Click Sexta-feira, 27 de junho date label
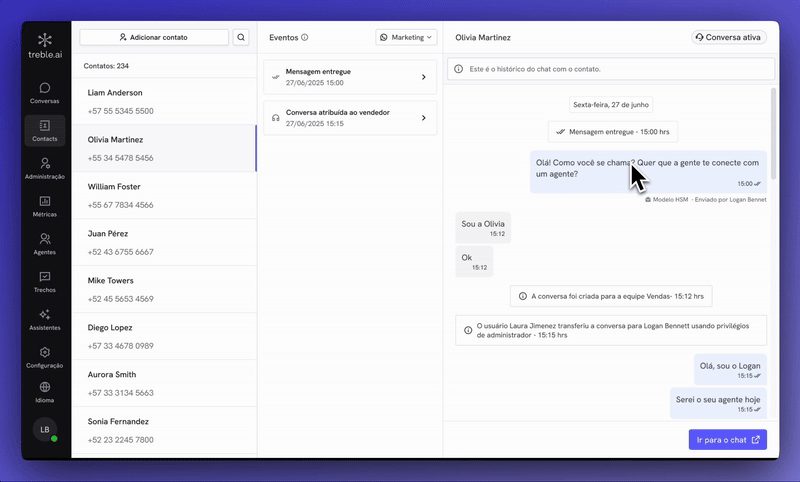The width and height of the screenshot is (800, 482). [611, 105]
